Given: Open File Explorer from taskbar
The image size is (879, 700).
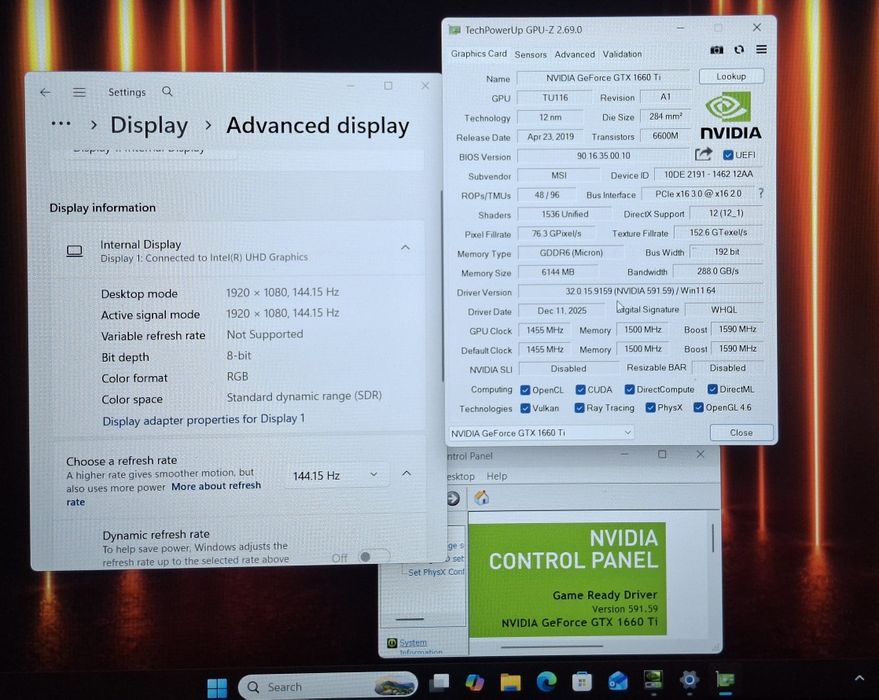Looking at the screenshot, I should [x=510, y=682].
